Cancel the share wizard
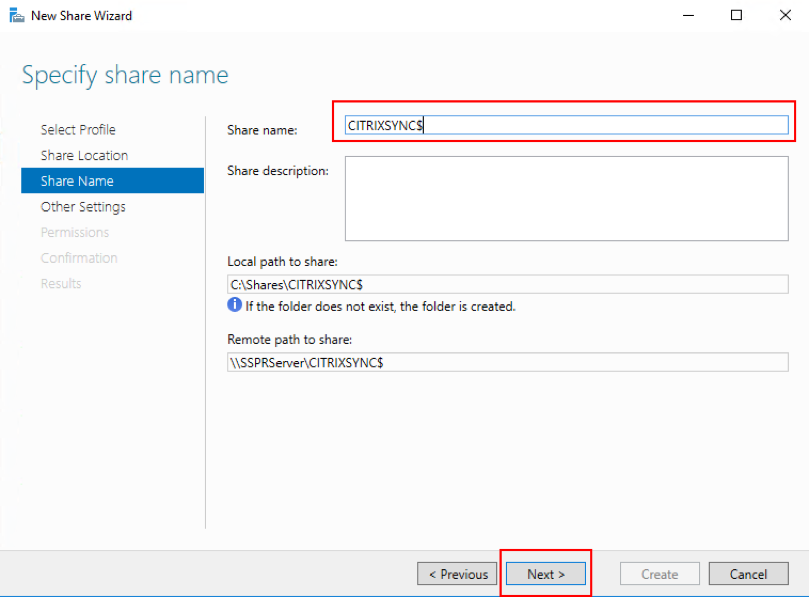Screen dimensions: 809x597 point(748,574)
